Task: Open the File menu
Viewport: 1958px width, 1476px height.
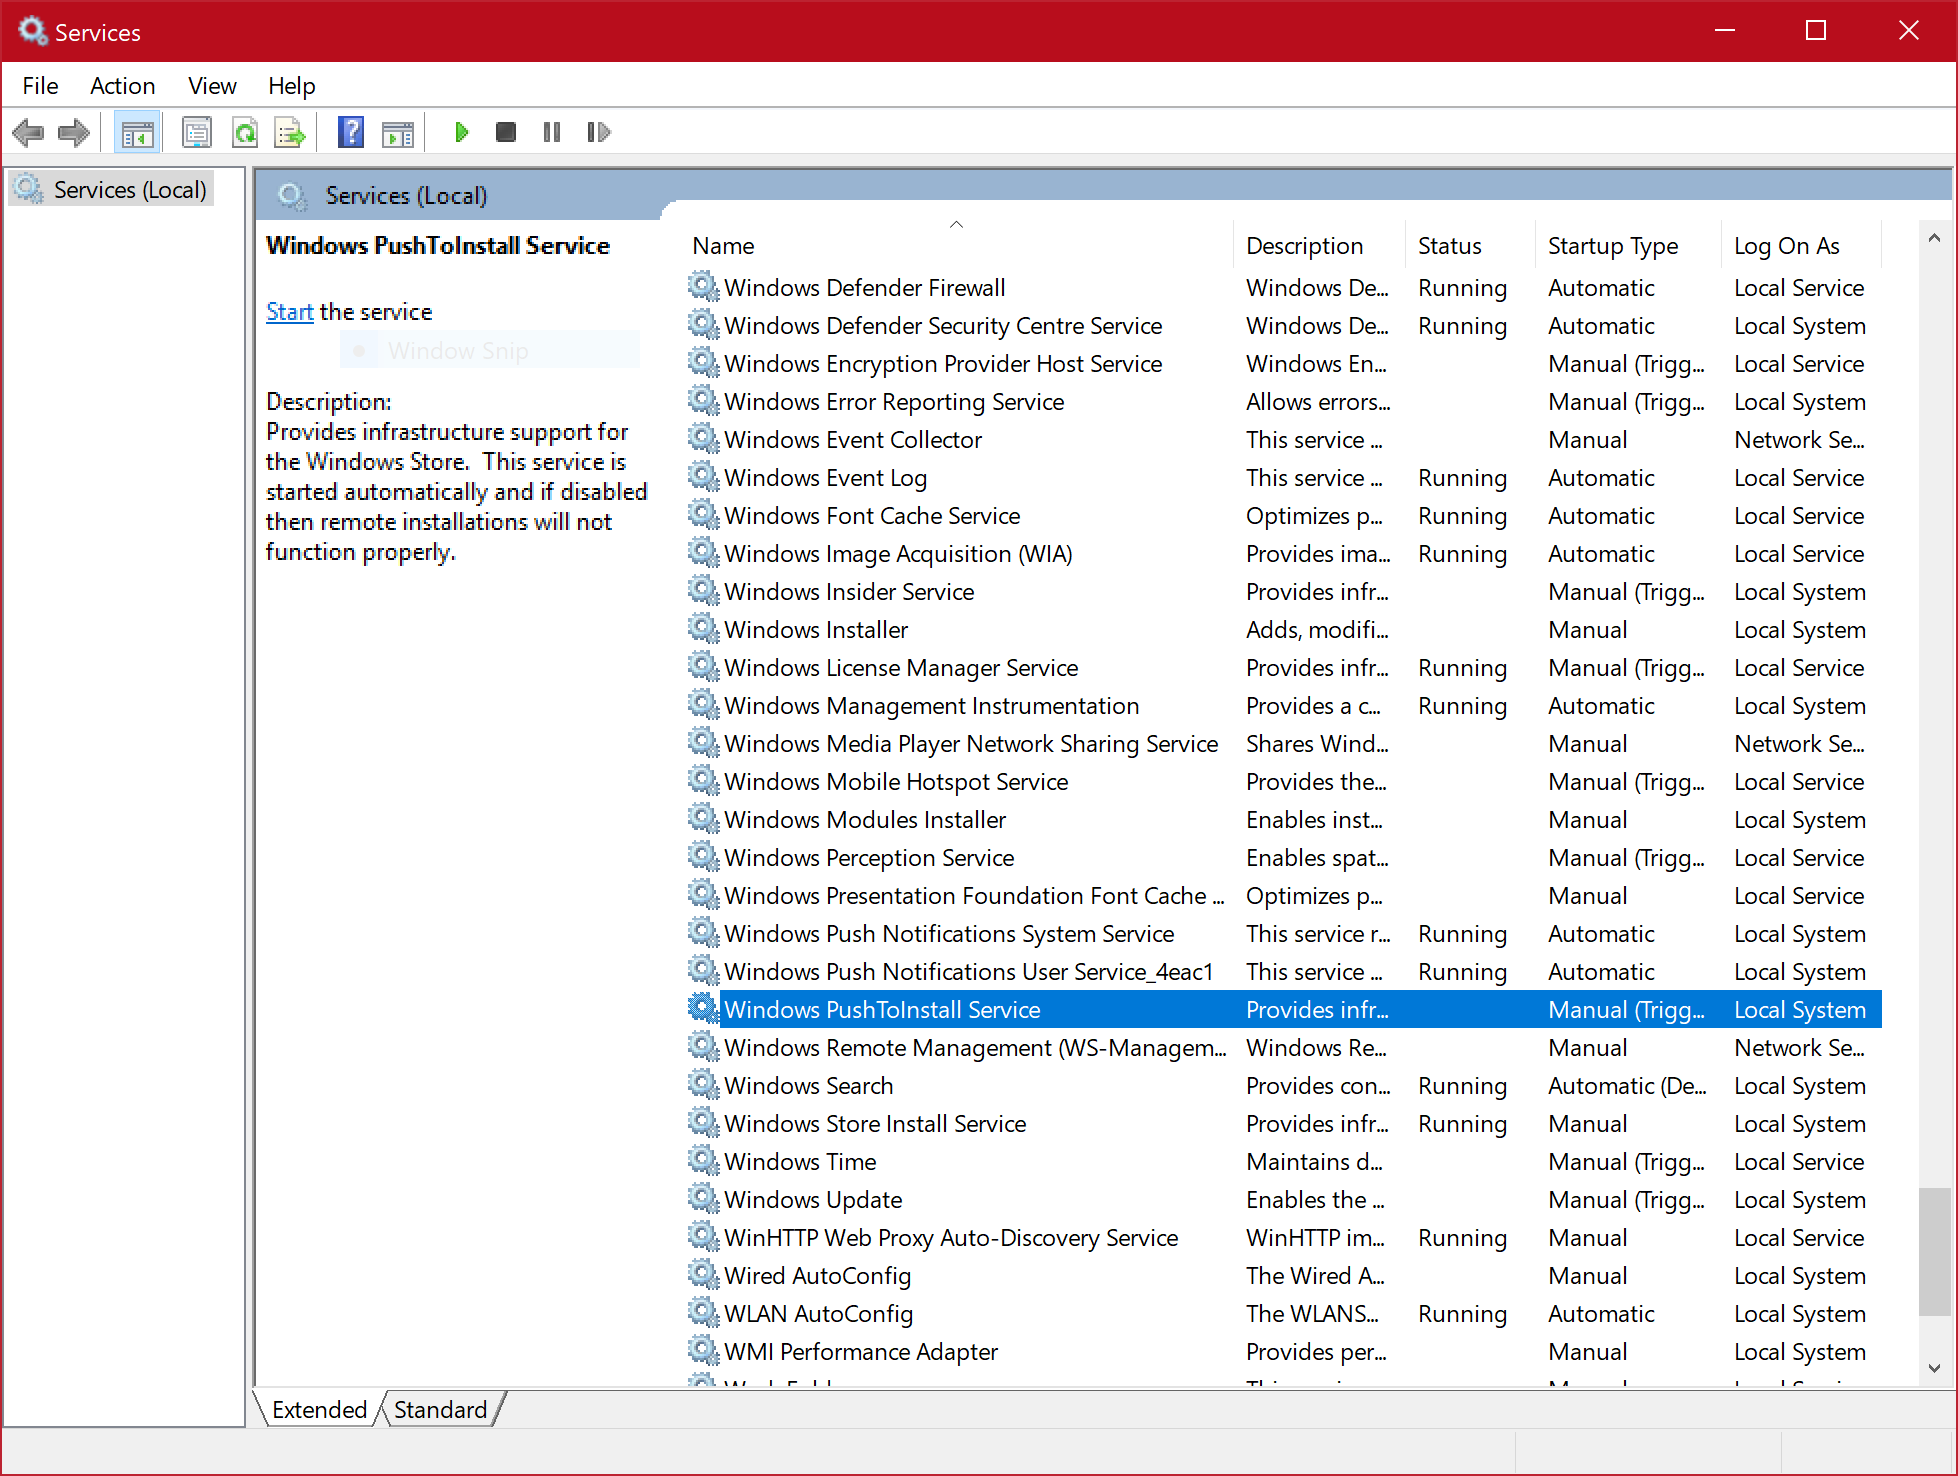Action: tap(40, 86)
